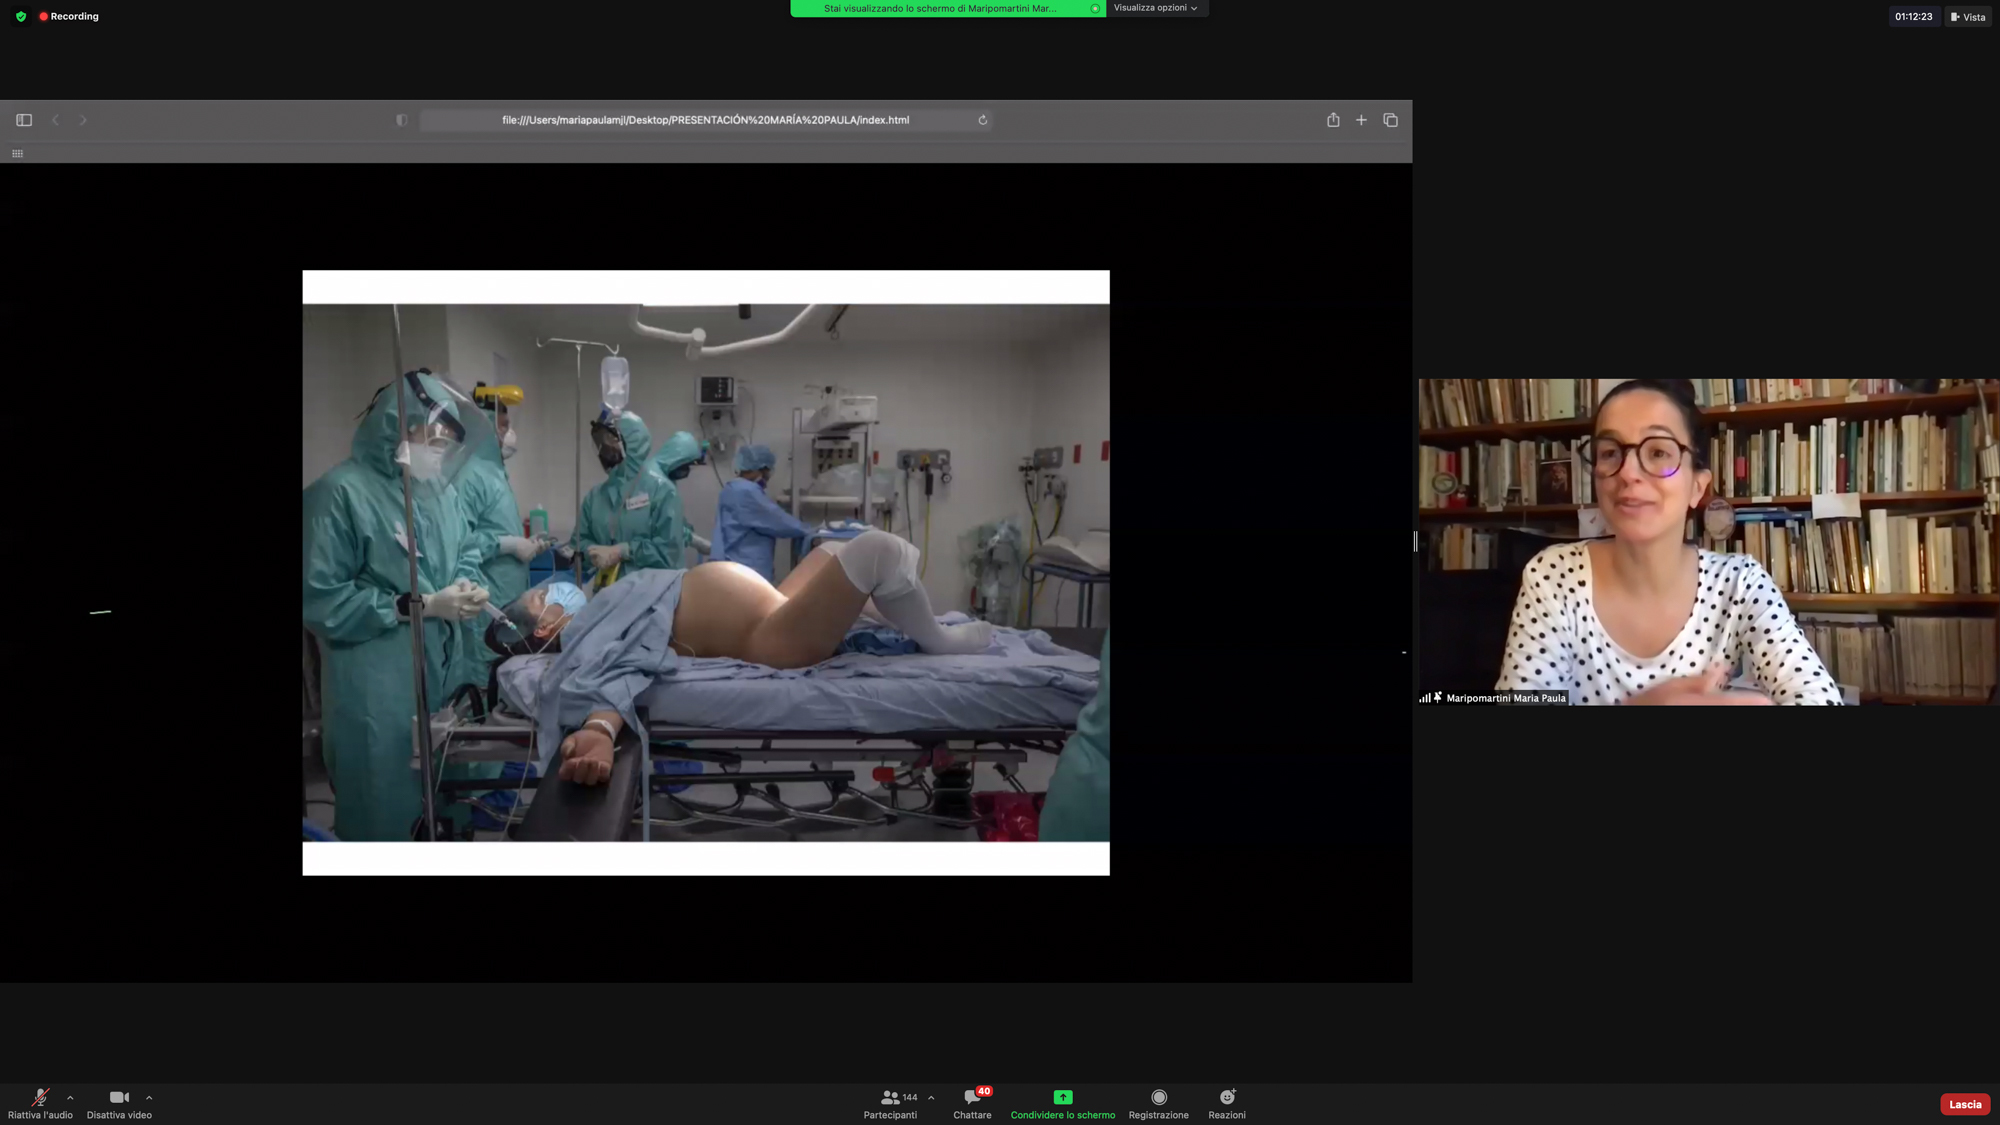Expand audio options arrow
The width and height of the screenshot is (2000, 1125).
coord(70,1098)
